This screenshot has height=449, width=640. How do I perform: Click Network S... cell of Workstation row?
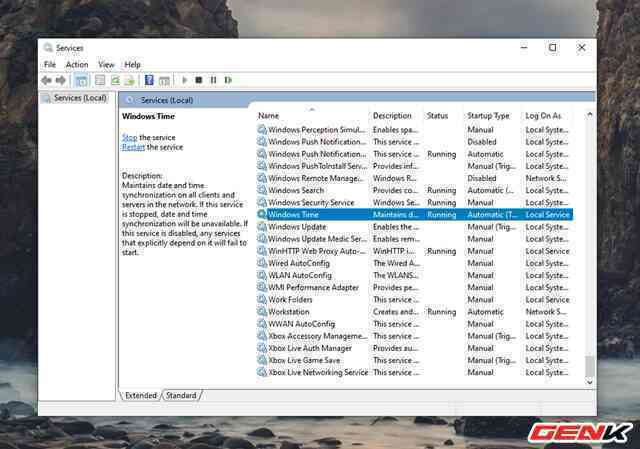point(546,312)
